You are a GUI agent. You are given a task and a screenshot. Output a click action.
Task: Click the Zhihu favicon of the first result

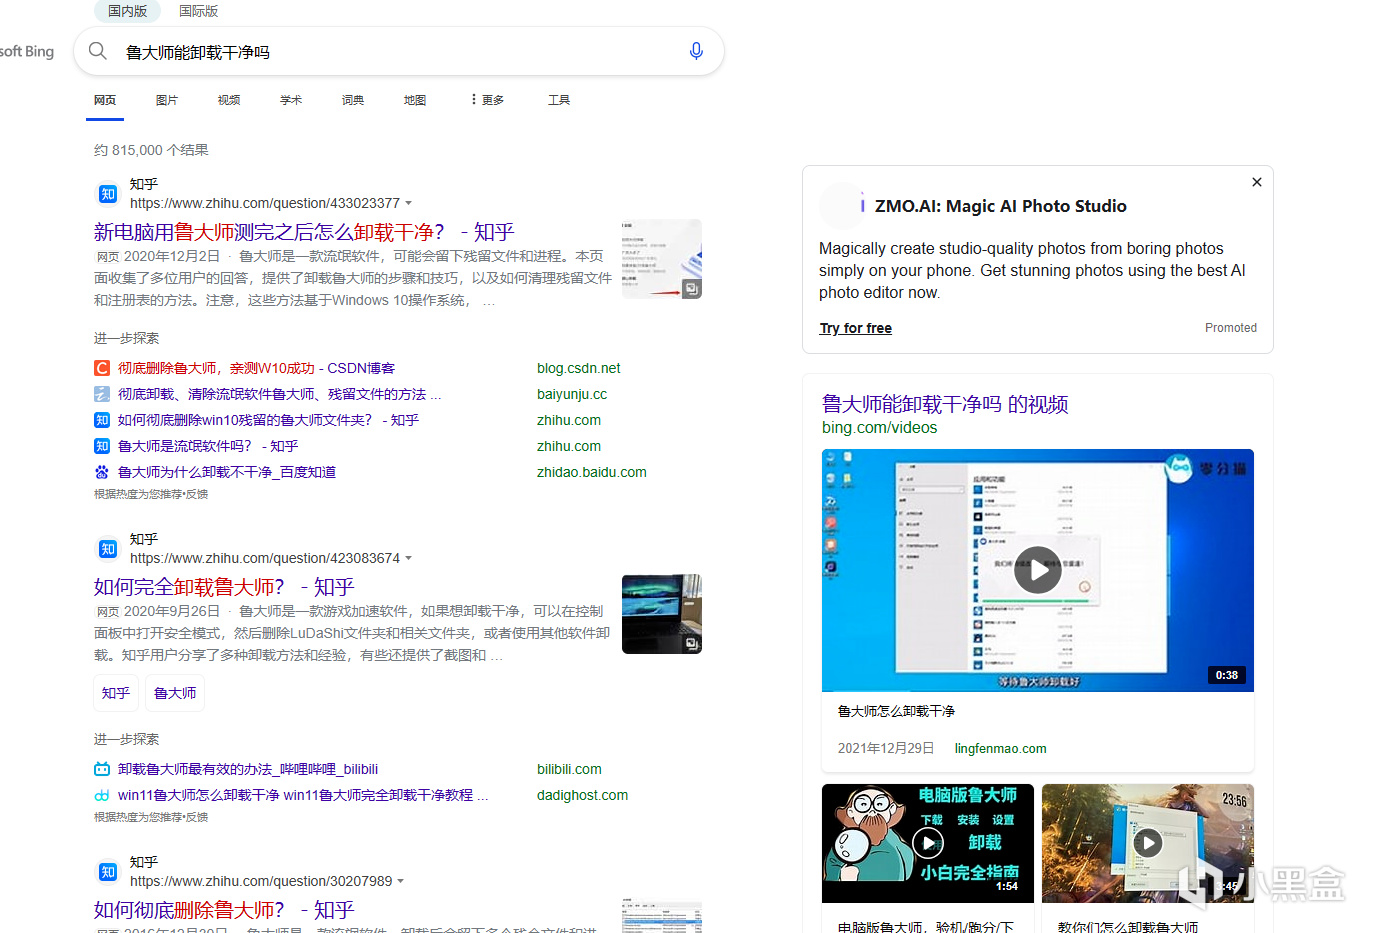pyautogui.click(x=108, y=194)
